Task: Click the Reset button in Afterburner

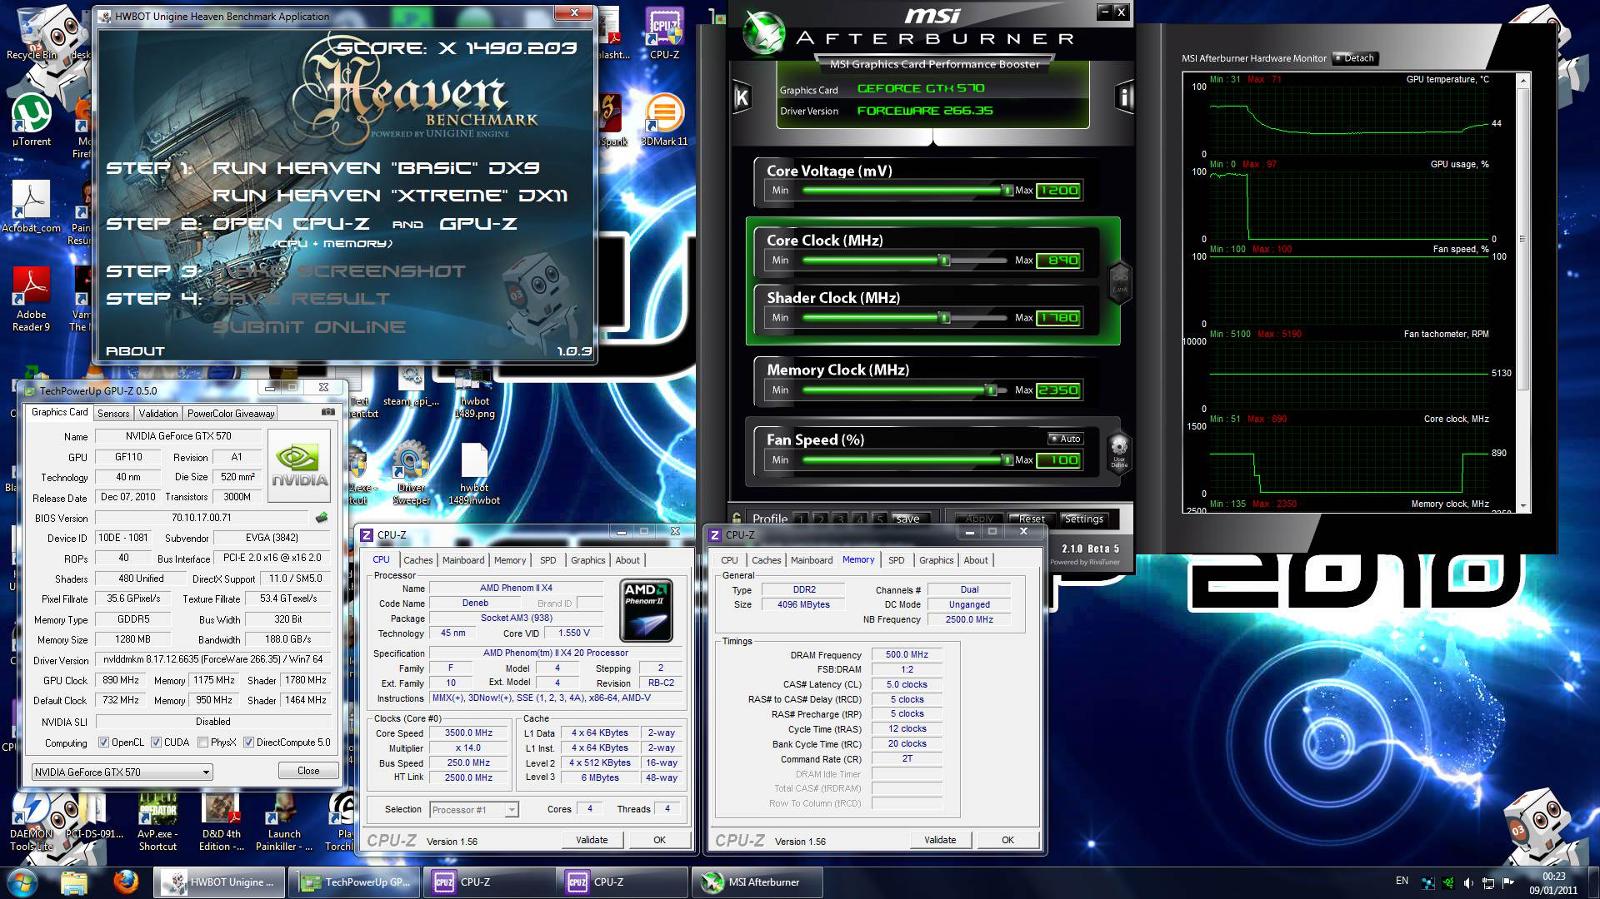Action: tap(1031, 519)
